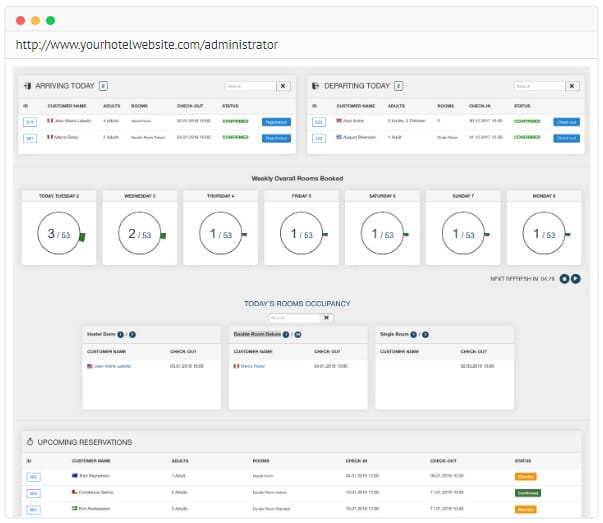
Task: Click flag beside Marco Rossi in Double Room Deluxe
Action: (x=237, y=366)
